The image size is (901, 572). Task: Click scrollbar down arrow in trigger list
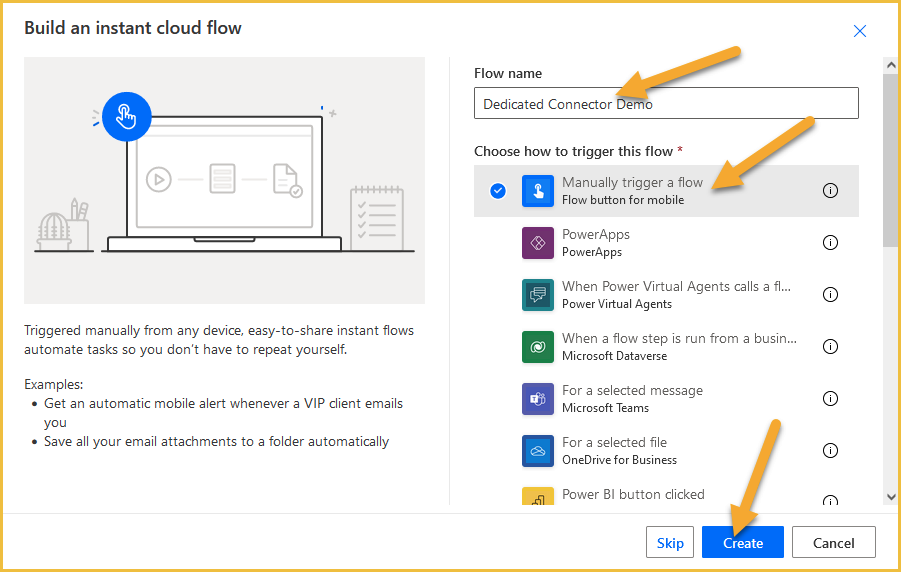891,497
